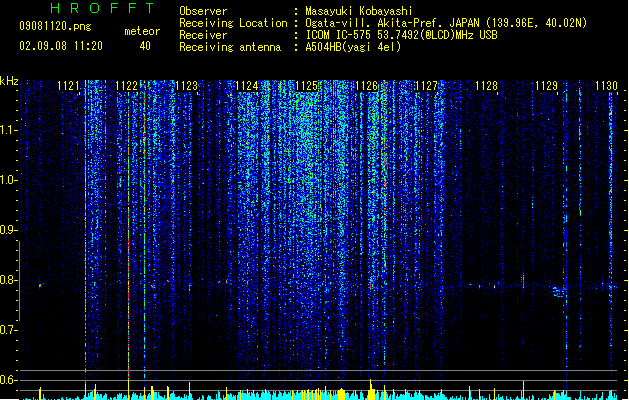The height and width of the screenshot is (400, 629).
Task: Click the 1129 time marker
Action: point(546,86)
